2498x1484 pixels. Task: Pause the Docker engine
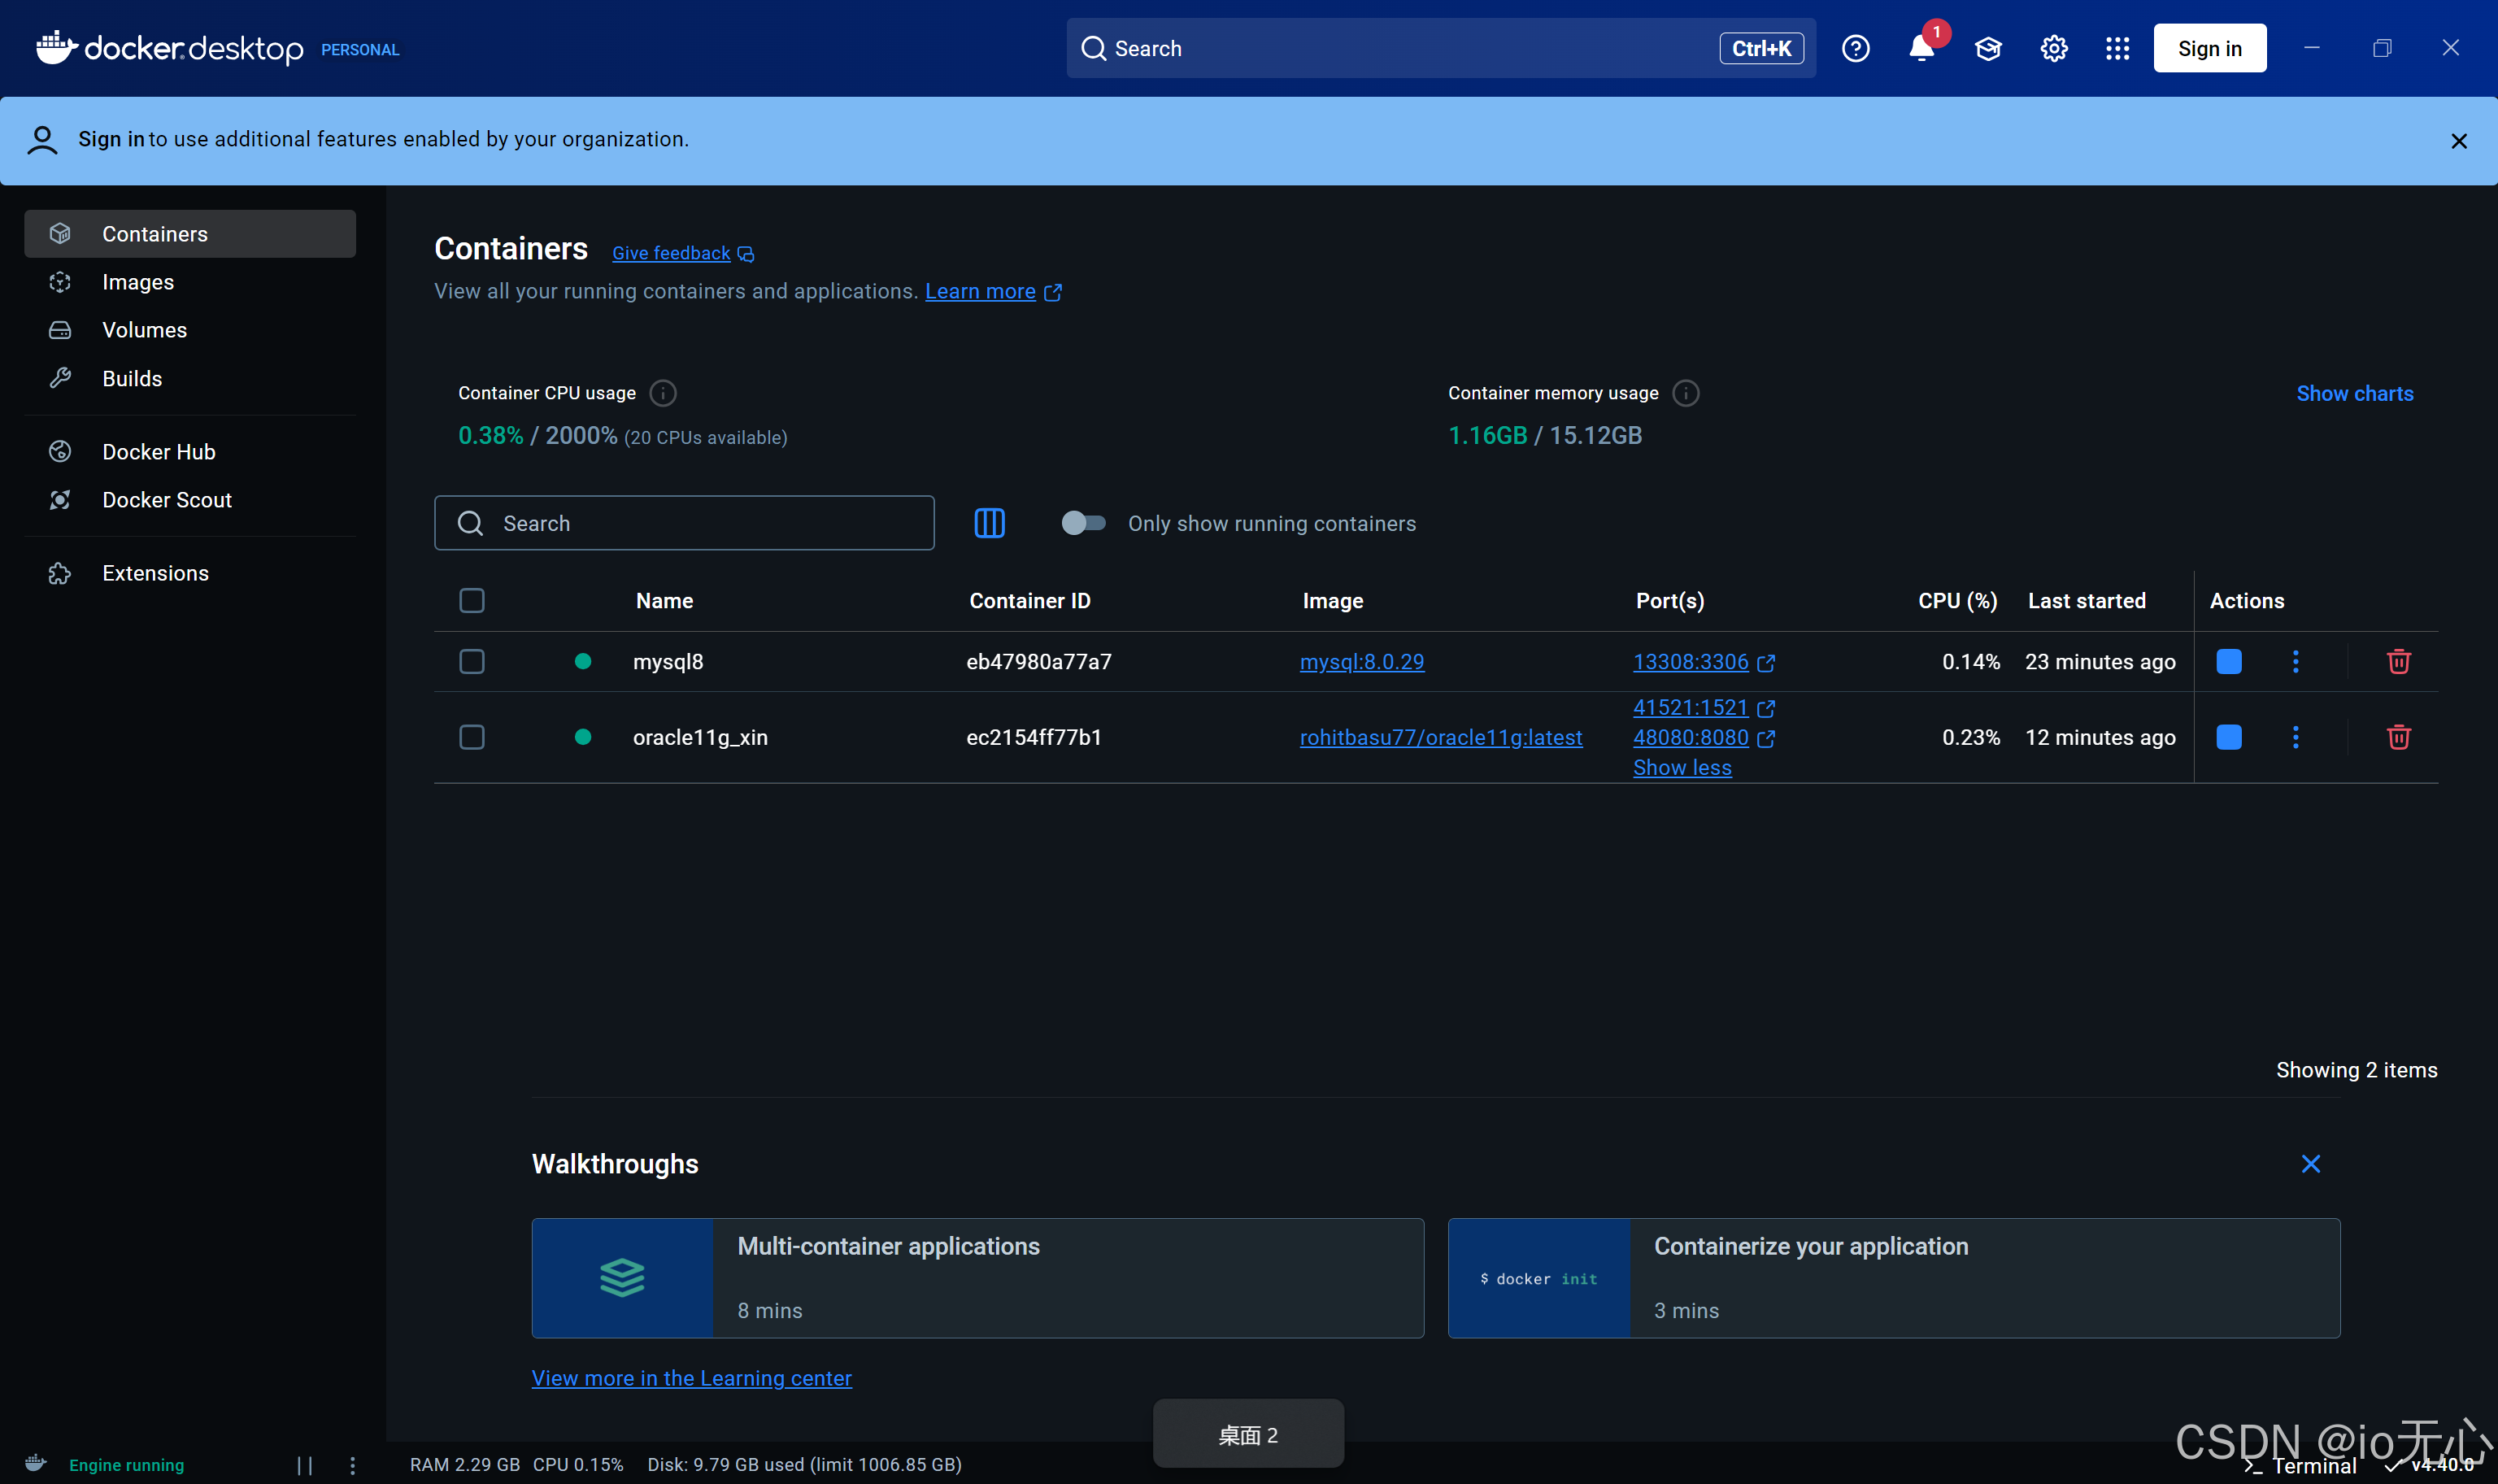[x=305, y=1465]
